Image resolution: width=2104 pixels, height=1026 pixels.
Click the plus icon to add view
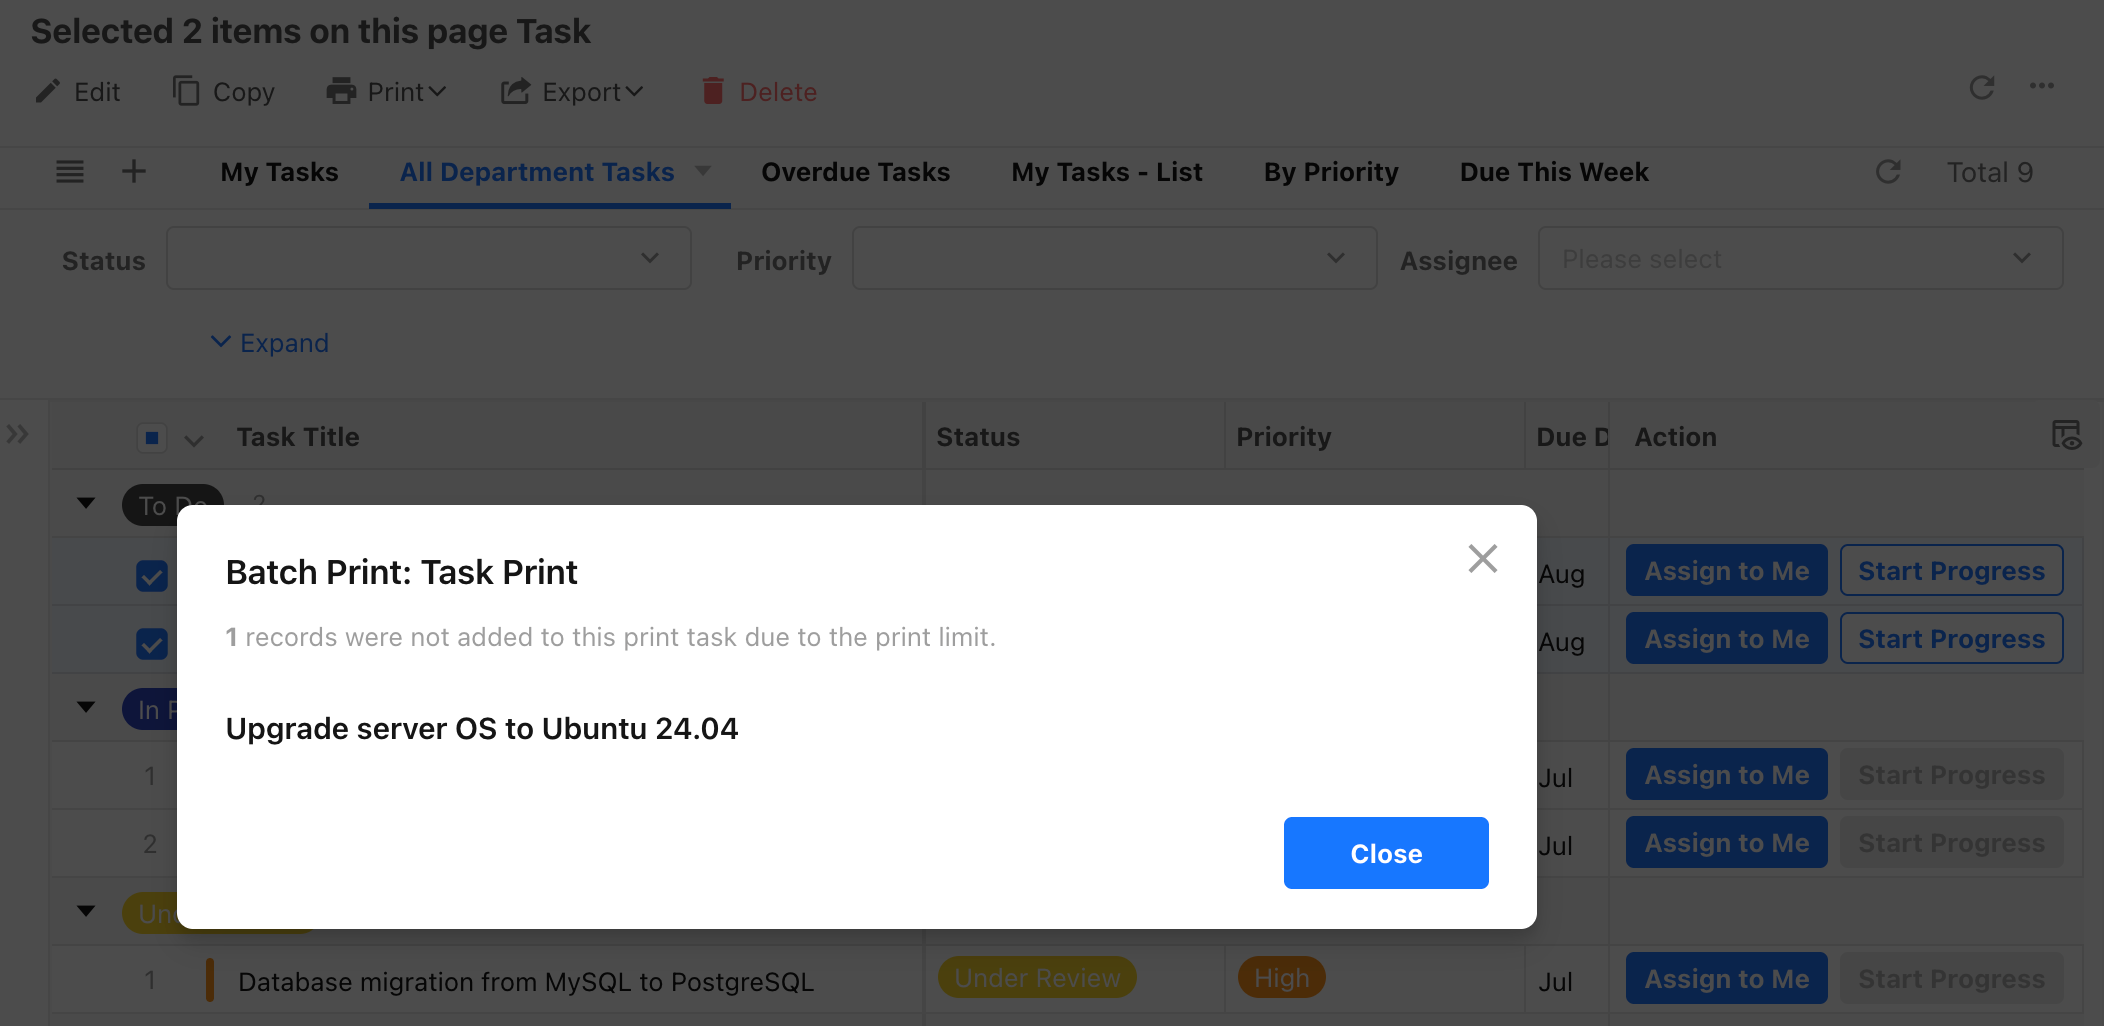(134, 172)
